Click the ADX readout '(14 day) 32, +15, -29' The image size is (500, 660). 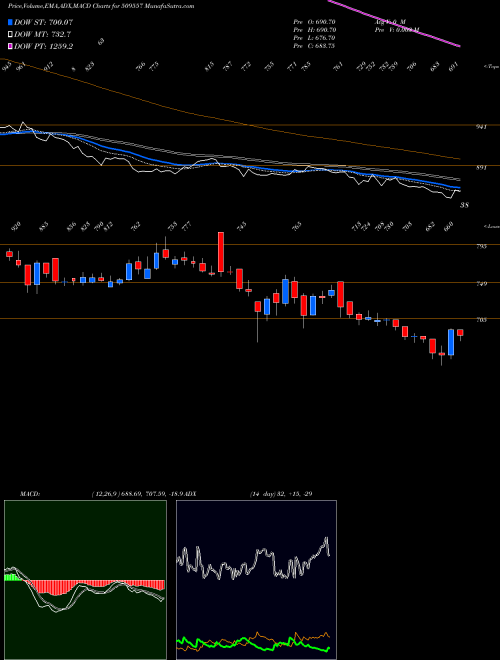[281, 494]
